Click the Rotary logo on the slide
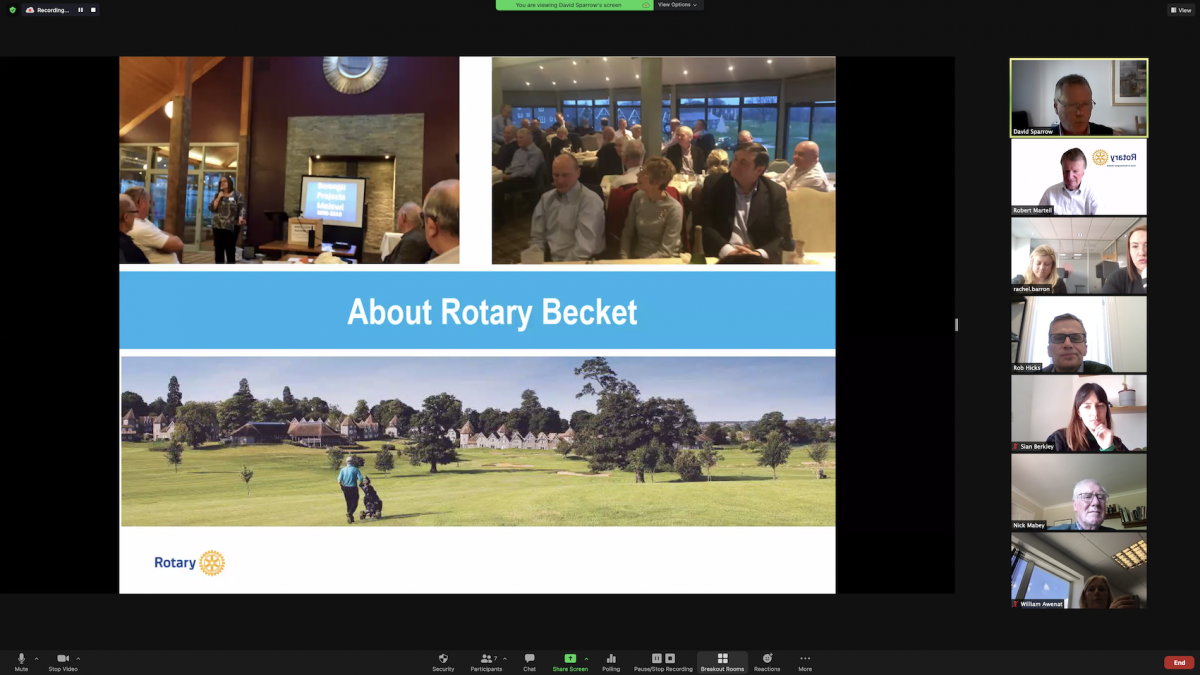The image size is (1200, 675). click(x=190, y=562)
